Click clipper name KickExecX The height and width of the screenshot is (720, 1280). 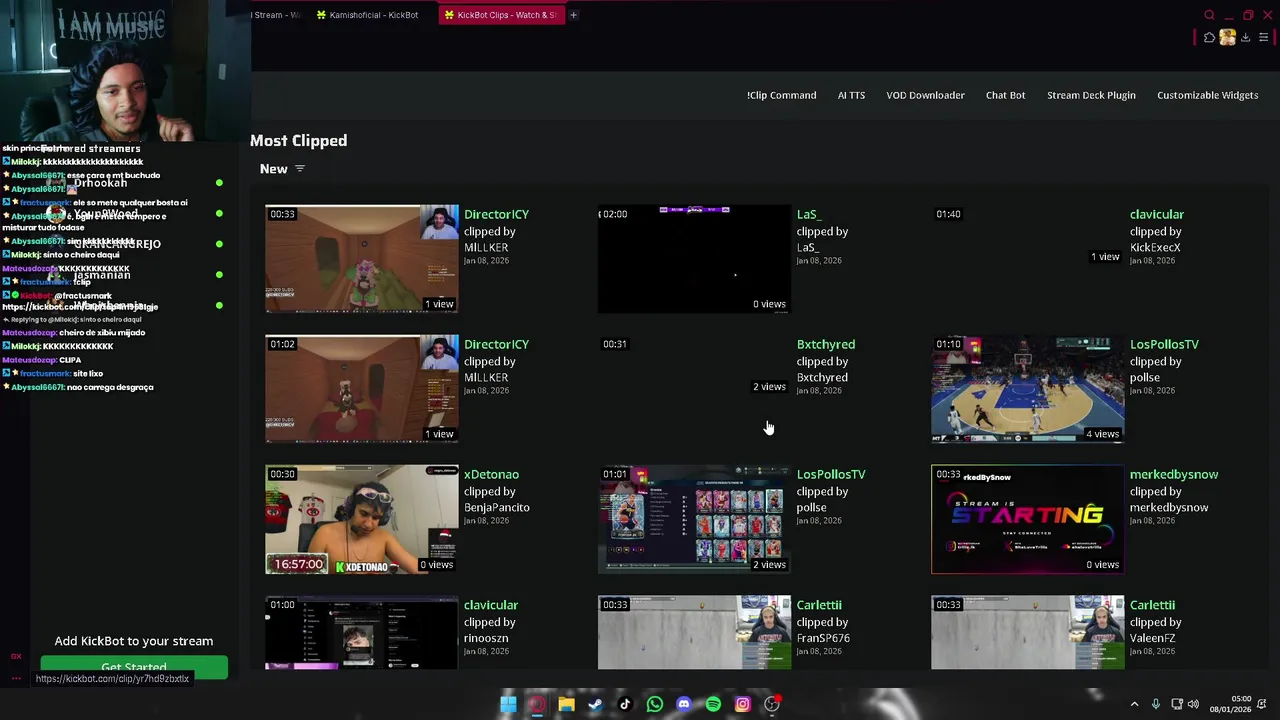coord(1155,247)
